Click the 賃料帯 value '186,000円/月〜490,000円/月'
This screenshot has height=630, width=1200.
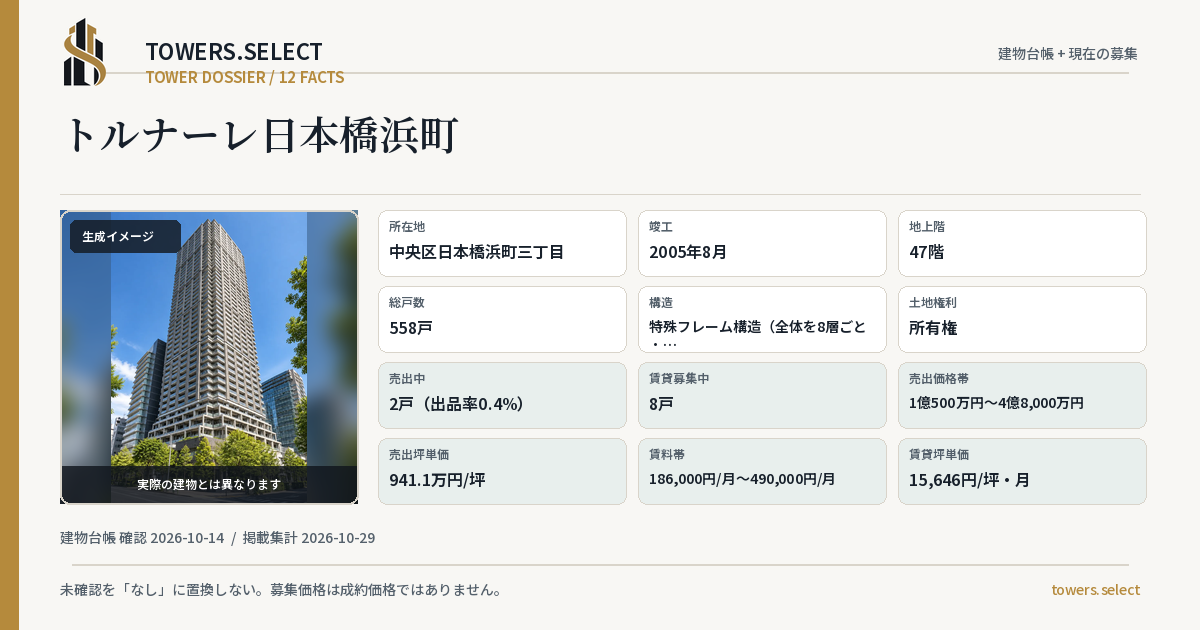click(742, 479)
